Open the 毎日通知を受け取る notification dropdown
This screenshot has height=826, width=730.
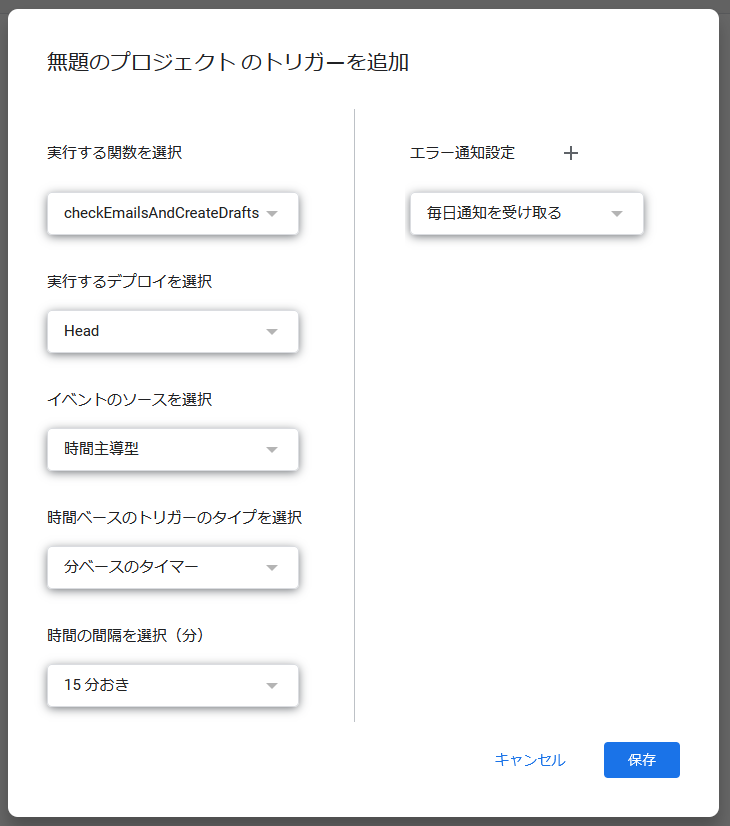(510, 213)
